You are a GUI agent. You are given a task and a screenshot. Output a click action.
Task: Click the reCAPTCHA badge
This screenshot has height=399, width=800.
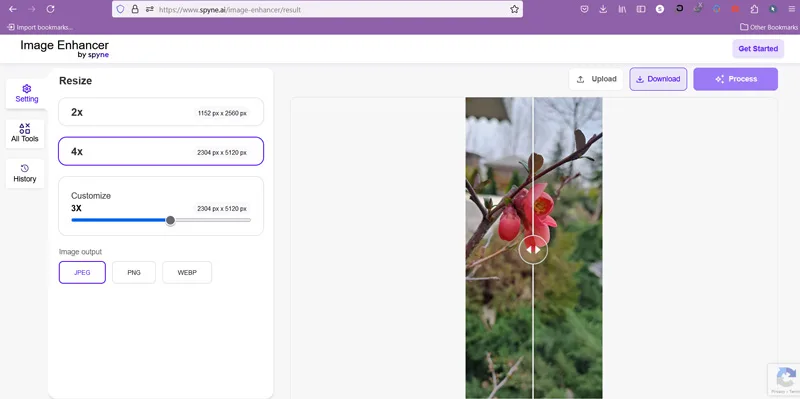point(784,380)
